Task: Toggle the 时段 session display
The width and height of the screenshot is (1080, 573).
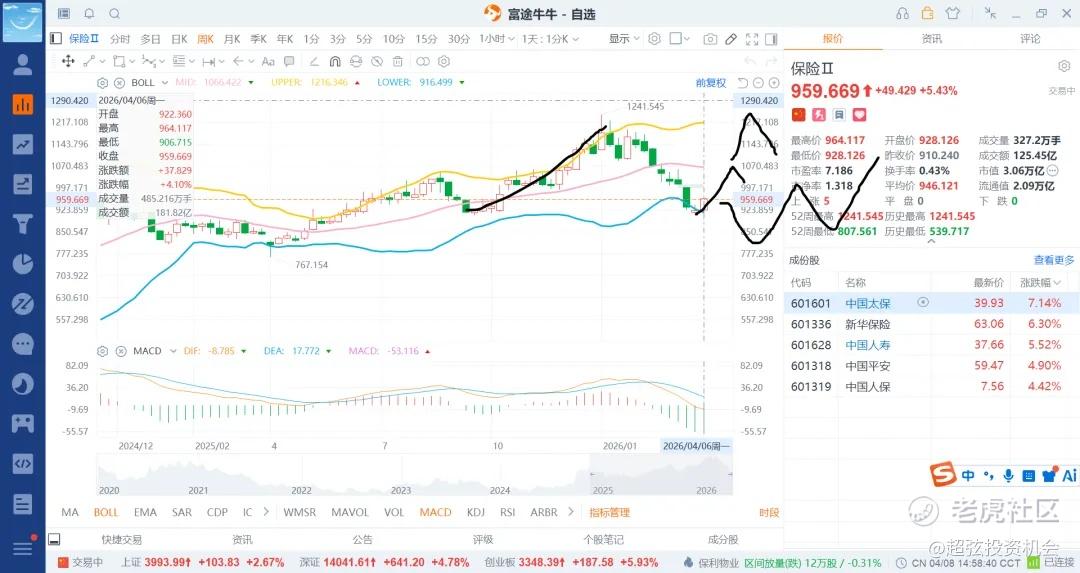Action: pos(768,512)
